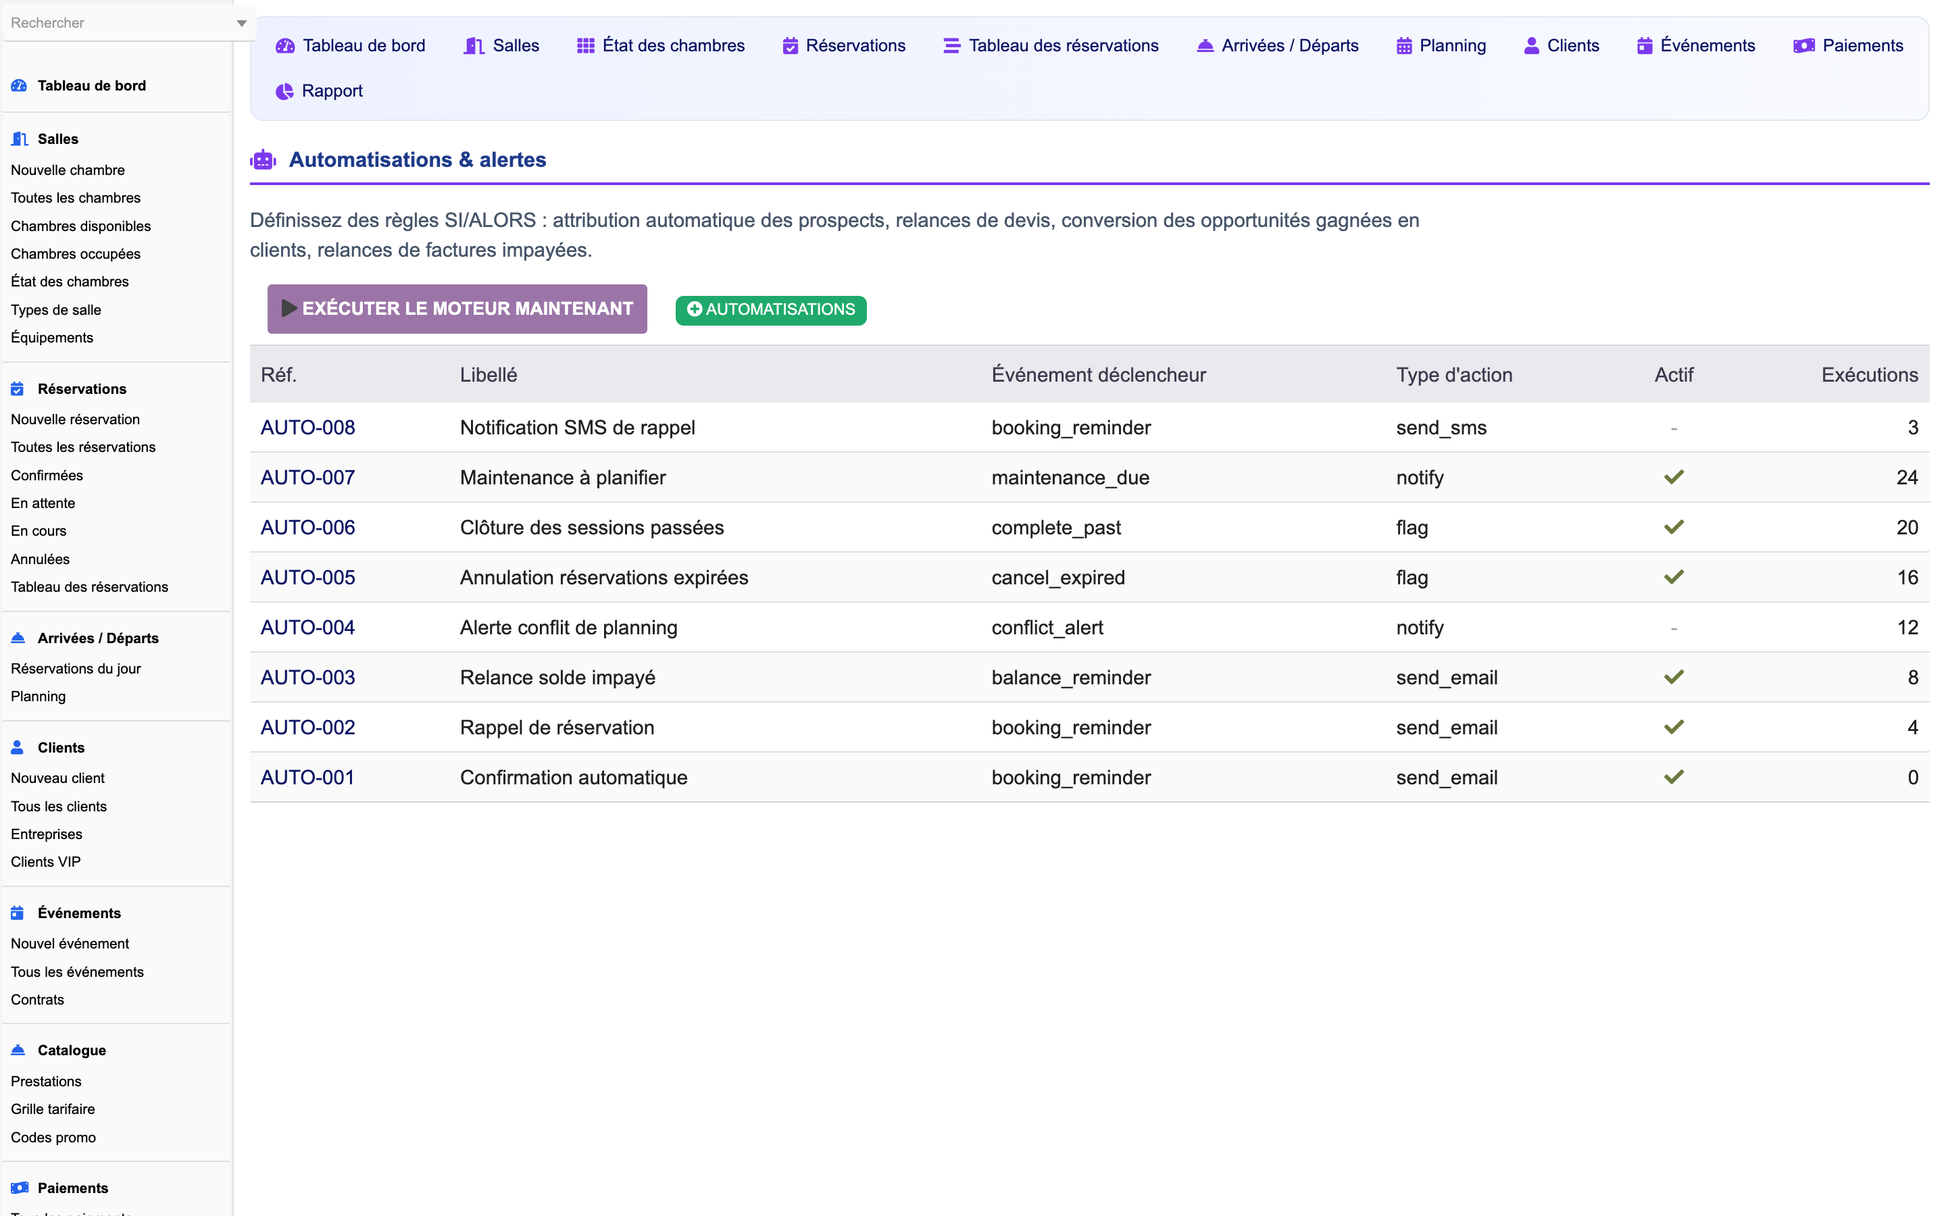Click the sidebar Catalogue bell icon
Screen dimensions: 1946x1216
(x=18, y=1050)
